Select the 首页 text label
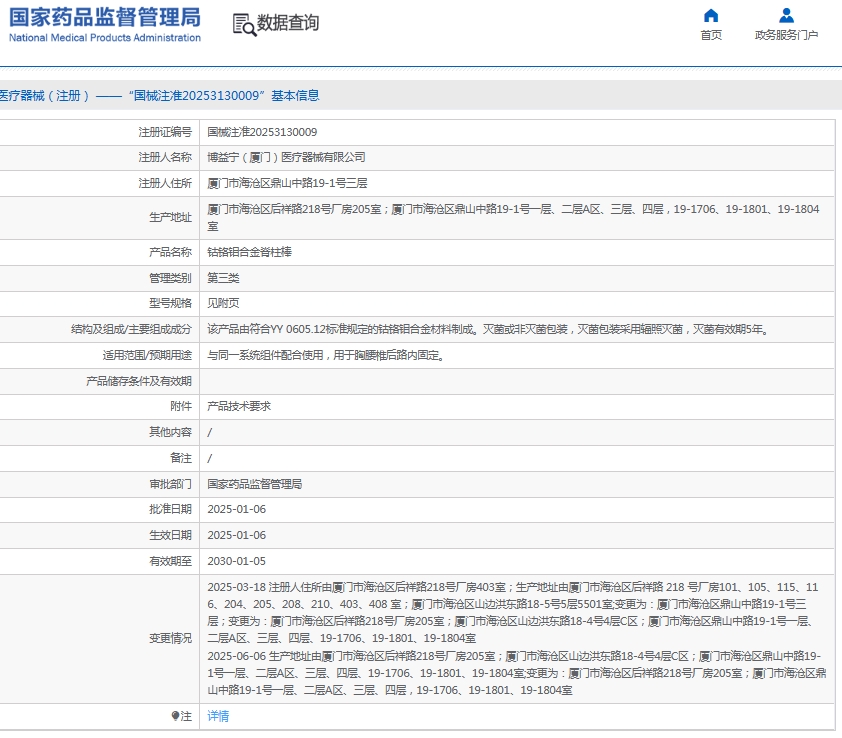This screenshot has width=842, height=738. click(711, 35)
